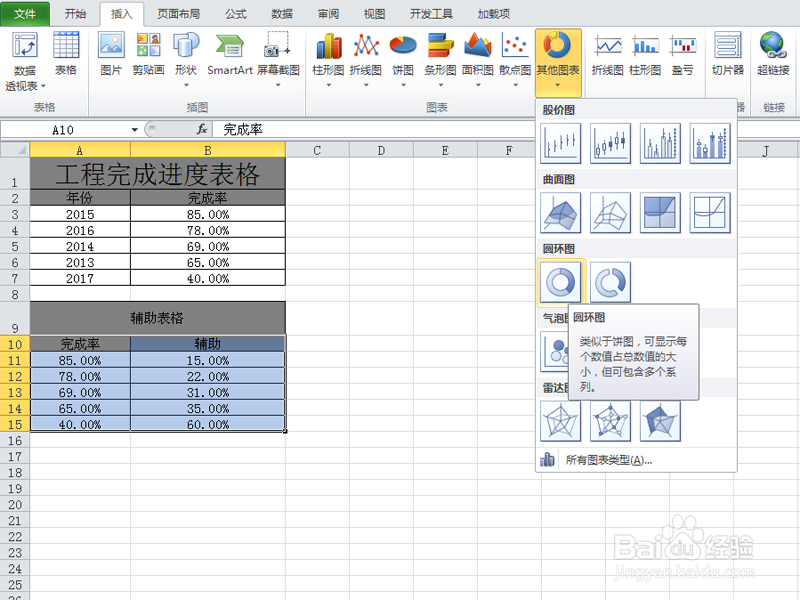
Task: Switch to Data (数据) tab
Action: (x=282, y=14)
